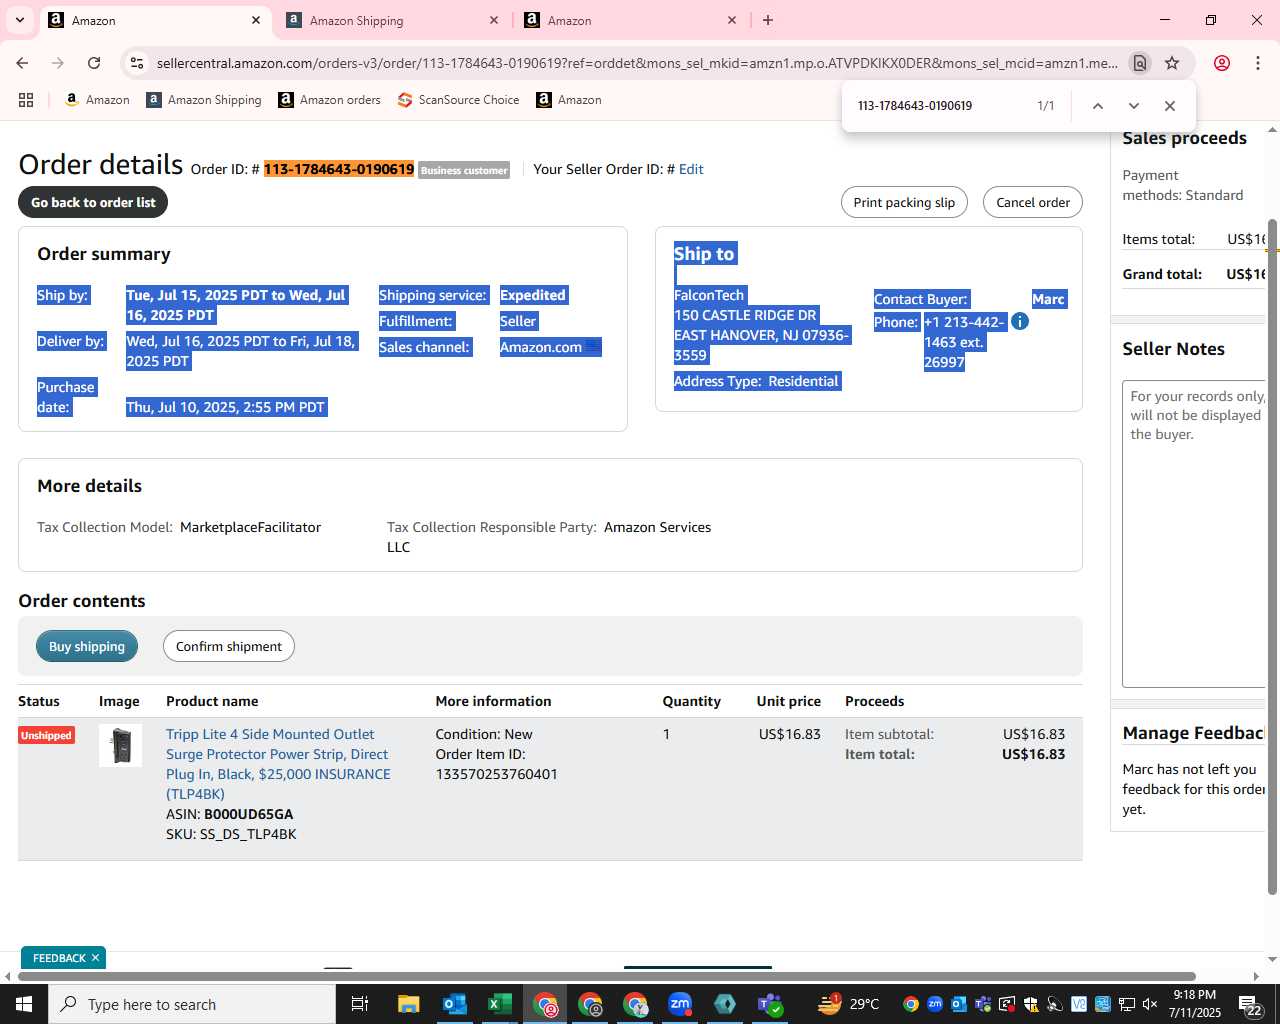Image resolution: width=1280 pixels, height=1024 pixels.
Task: Click the highlighted Order ID 113-1784643-0190619
Action: pos(339,169)
